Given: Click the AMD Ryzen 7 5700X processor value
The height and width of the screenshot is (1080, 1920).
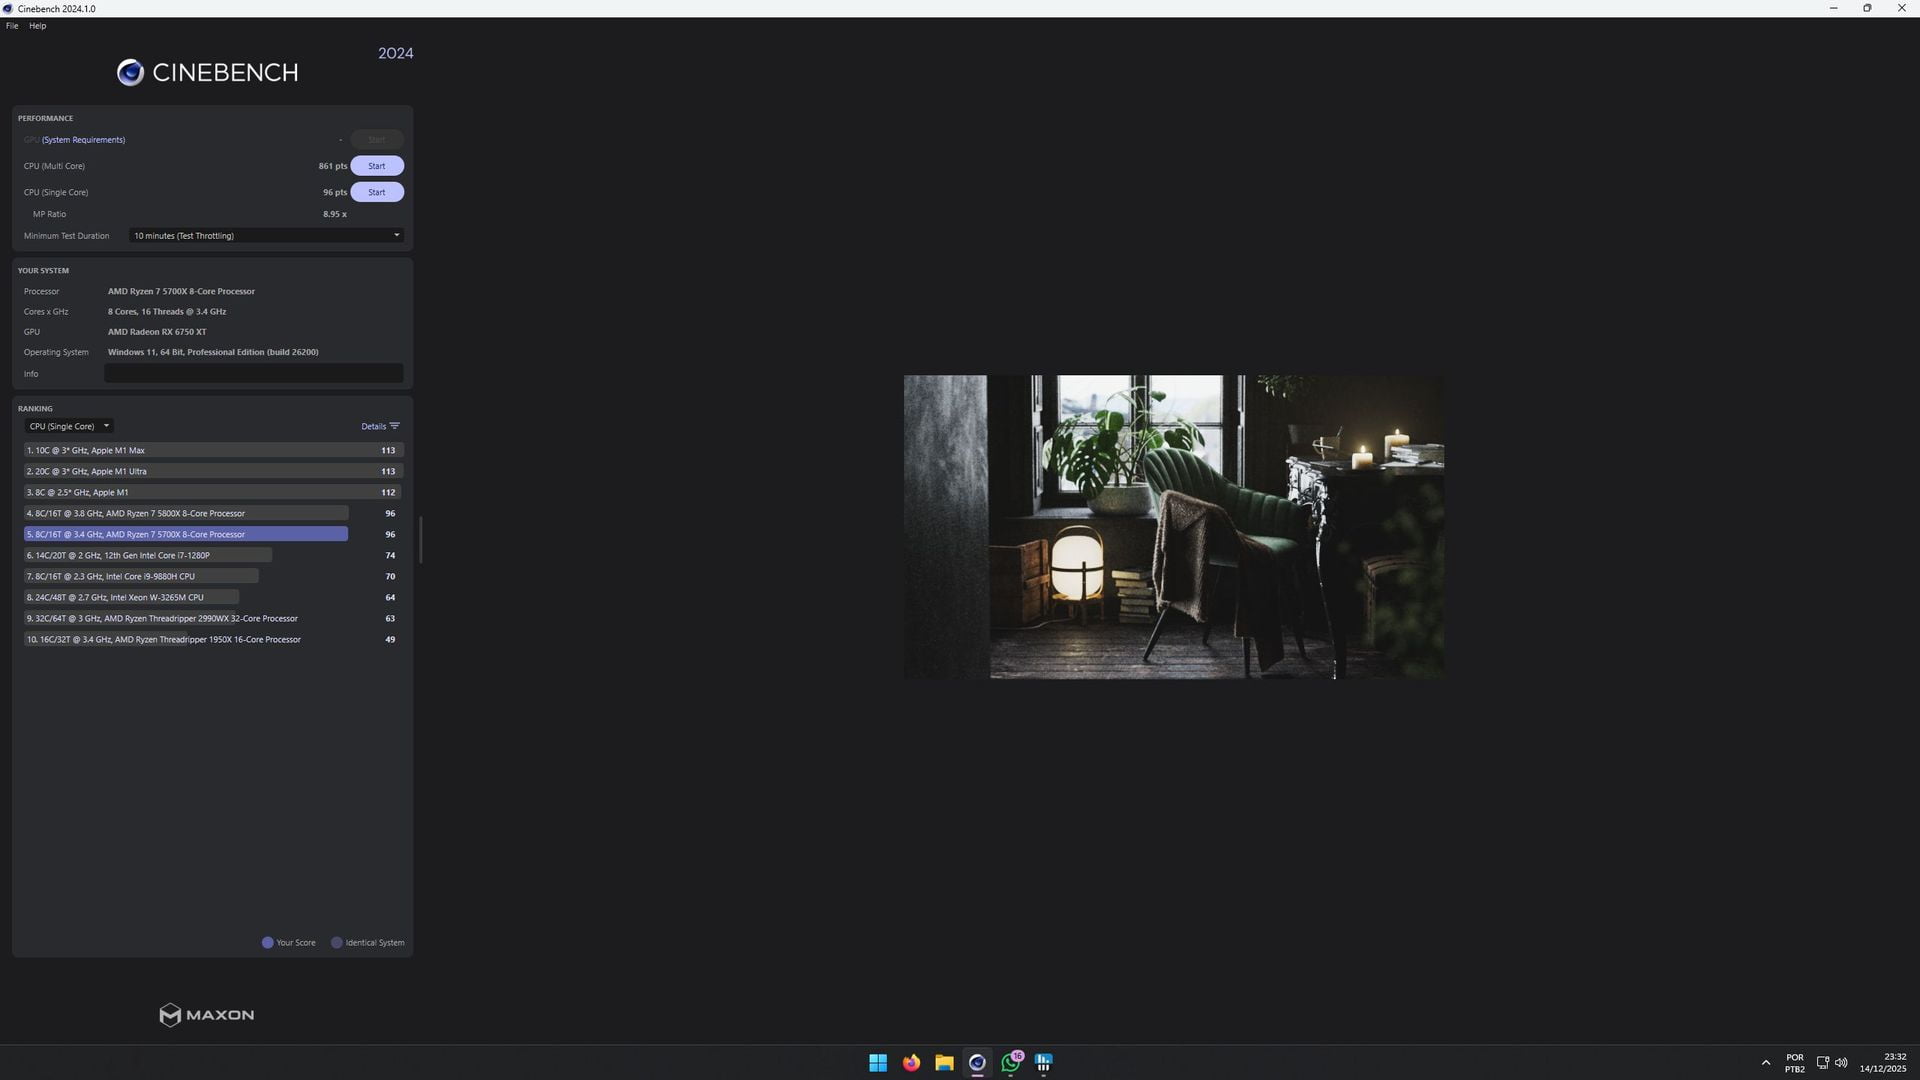Looking at the screenshot, I should point(181,291).
